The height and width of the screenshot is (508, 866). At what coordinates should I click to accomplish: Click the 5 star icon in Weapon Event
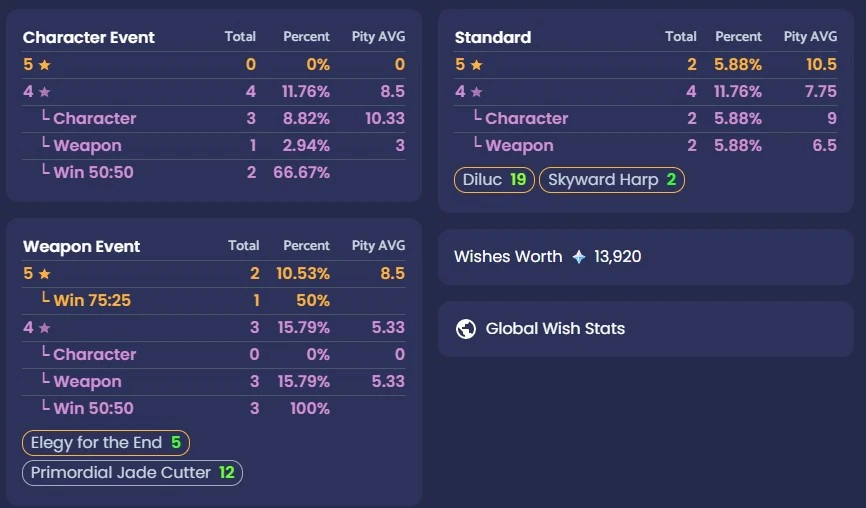tap(45, 274)
